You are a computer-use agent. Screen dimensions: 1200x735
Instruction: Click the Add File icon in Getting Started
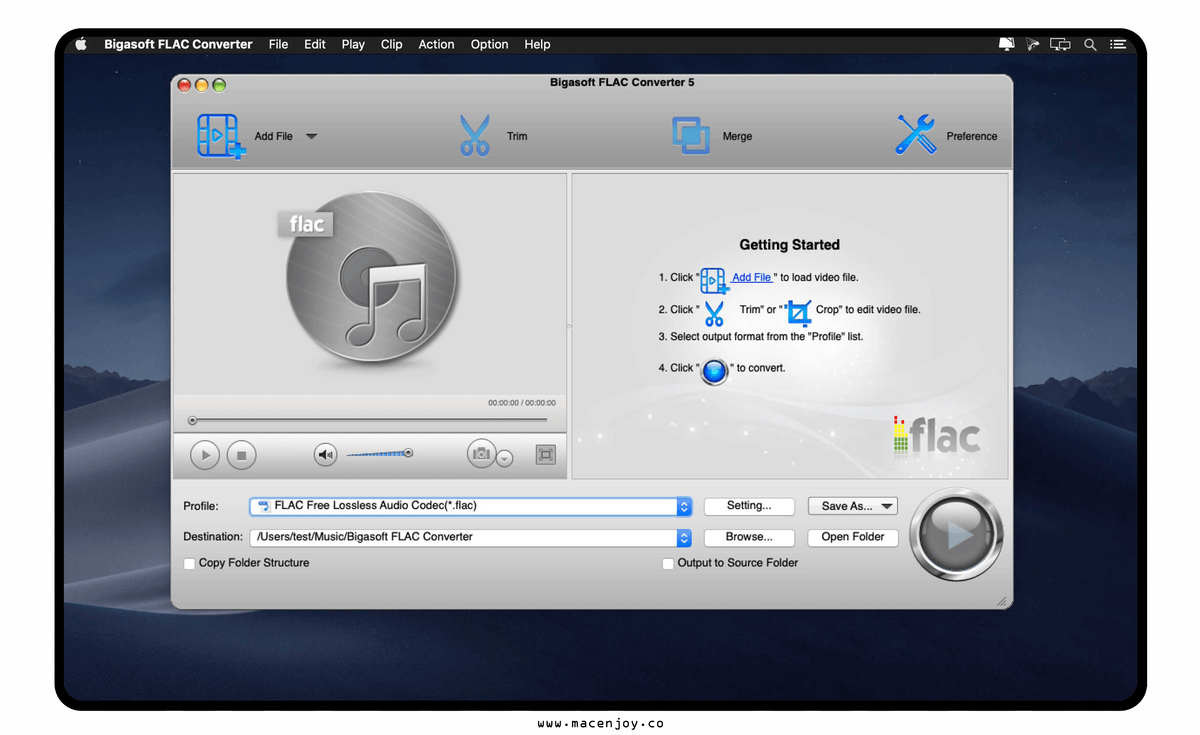[x=714, y=280]
